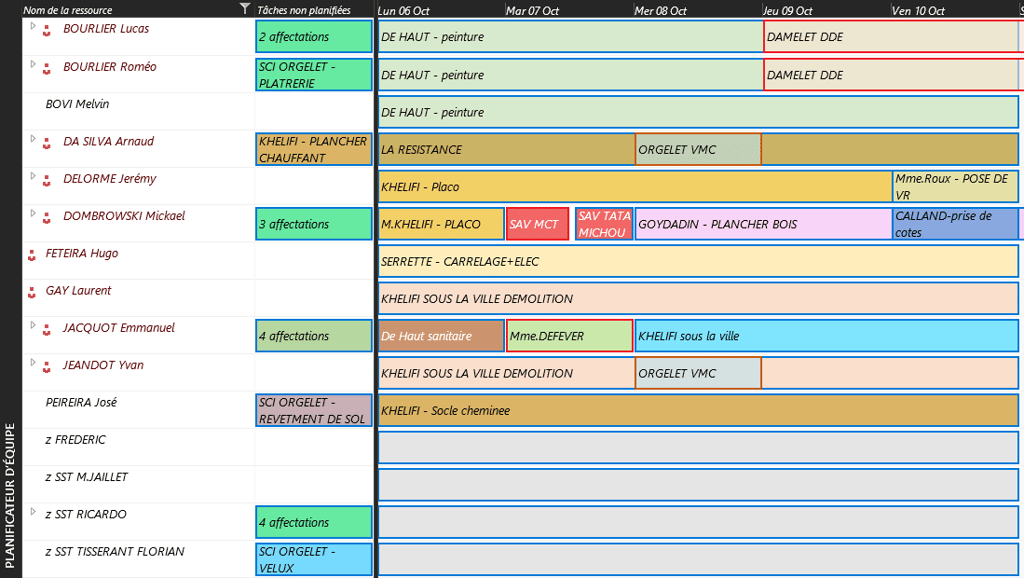Open the SCI ORGELET - VELUX unplanned task
The height and width of the screenshot is (578, 1024).
point(313,560)
